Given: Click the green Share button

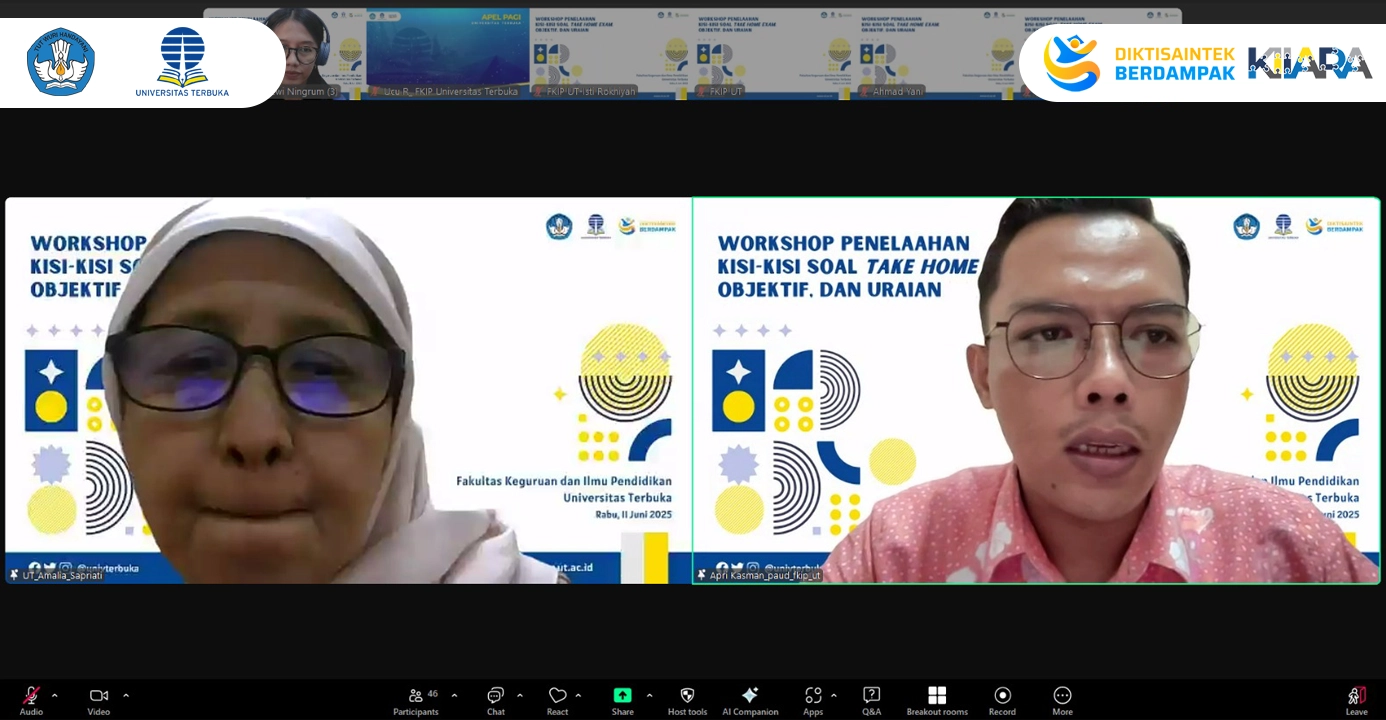Looking at the screenshot, I should tap(622, 695).
